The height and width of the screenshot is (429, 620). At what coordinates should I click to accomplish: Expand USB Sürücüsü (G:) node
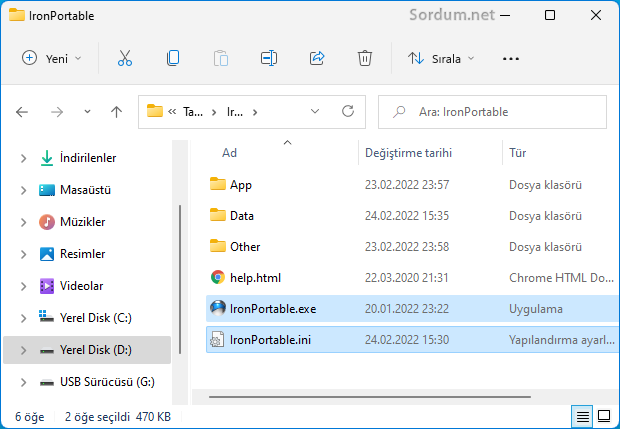click(x=23, y=382)
